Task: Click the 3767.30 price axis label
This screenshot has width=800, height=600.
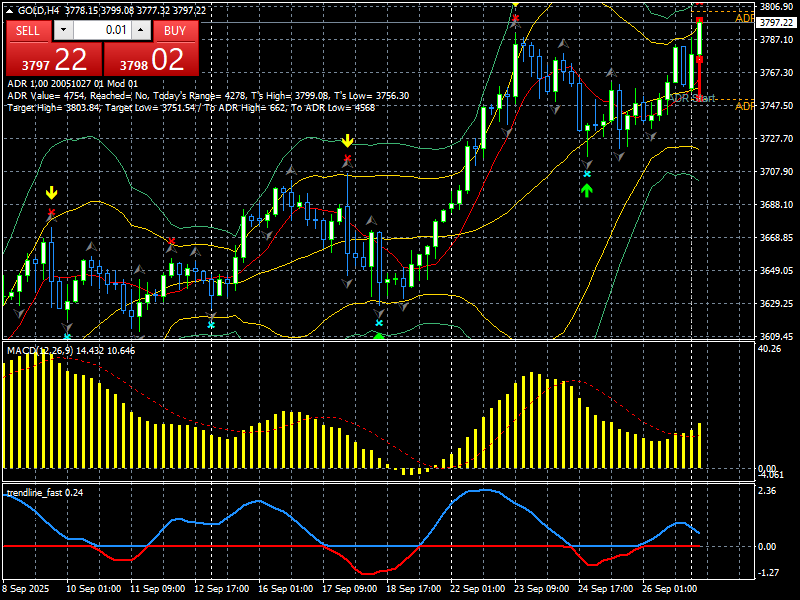Action: click(x=776, y=72)
